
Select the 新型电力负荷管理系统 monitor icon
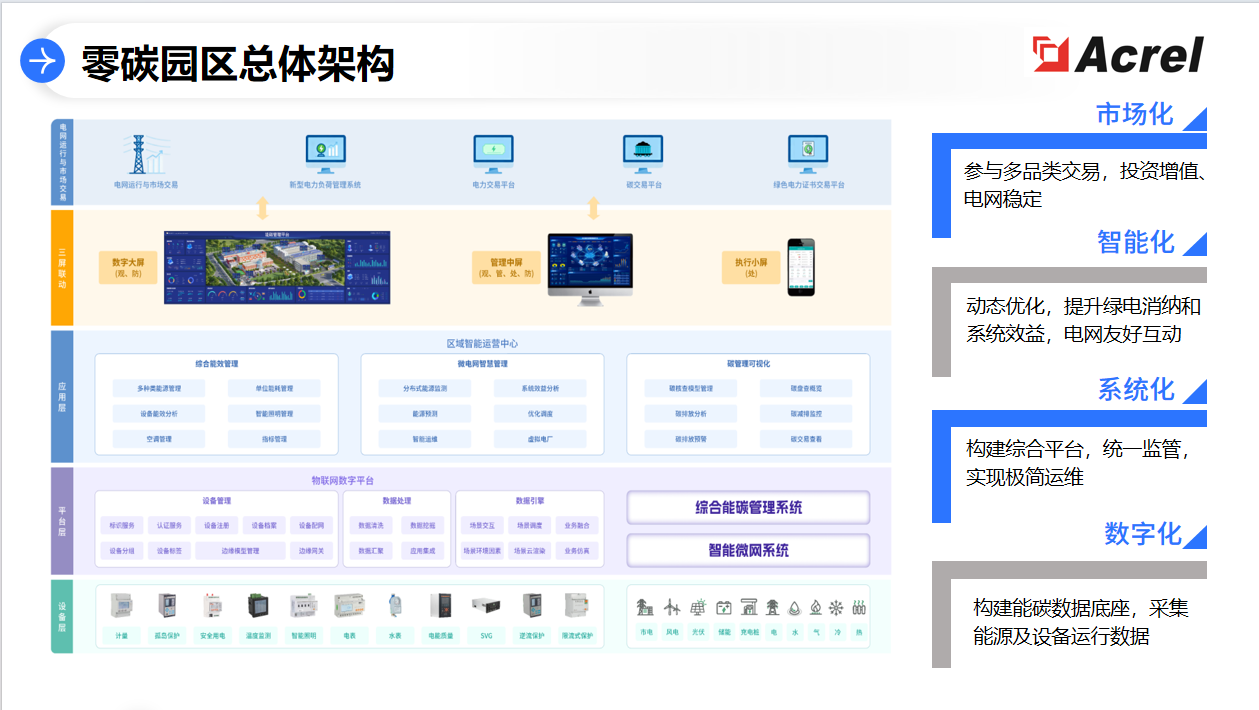[x=325, y=154]
